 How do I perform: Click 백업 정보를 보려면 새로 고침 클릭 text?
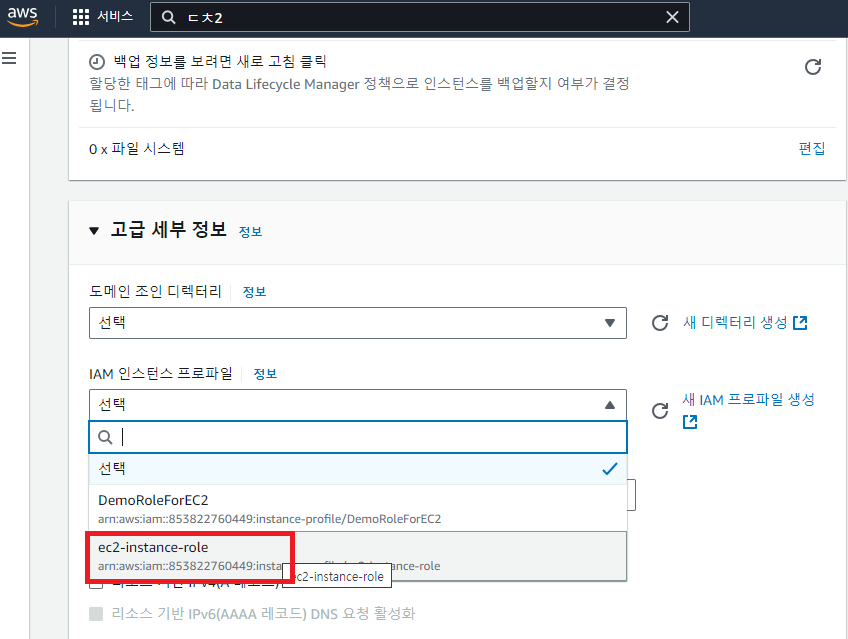(x=220, y=62)
